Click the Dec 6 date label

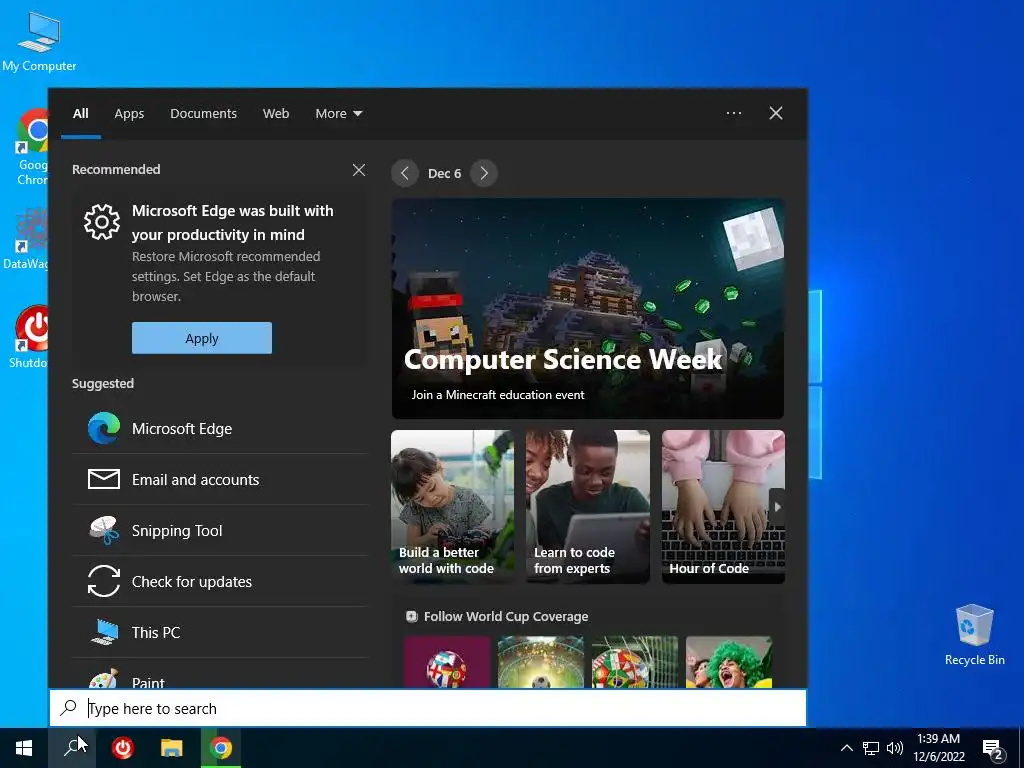pos(444,173)
